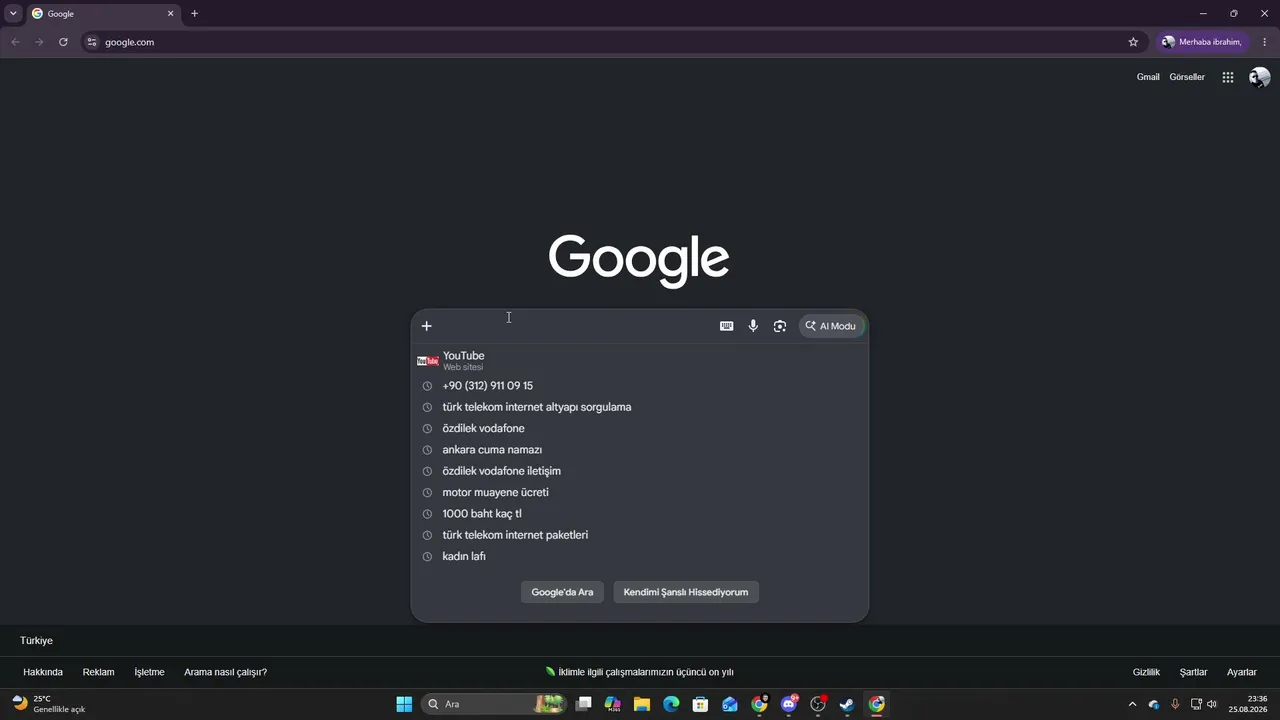Open a new tab with the plus button

(x=194, y=14)
